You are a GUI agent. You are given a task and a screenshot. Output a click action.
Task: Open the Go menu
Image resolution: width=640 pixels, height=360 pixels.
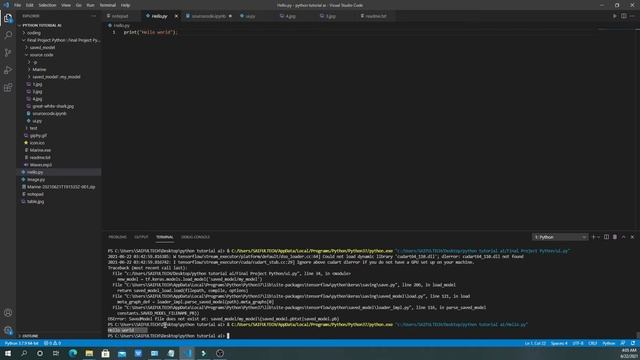click(x=78, y=5)
